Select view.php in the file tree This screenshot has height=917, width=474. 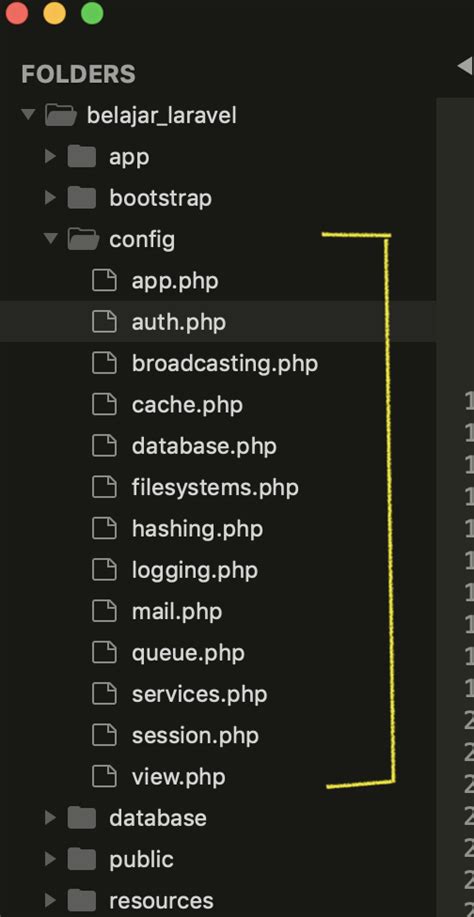178,777
